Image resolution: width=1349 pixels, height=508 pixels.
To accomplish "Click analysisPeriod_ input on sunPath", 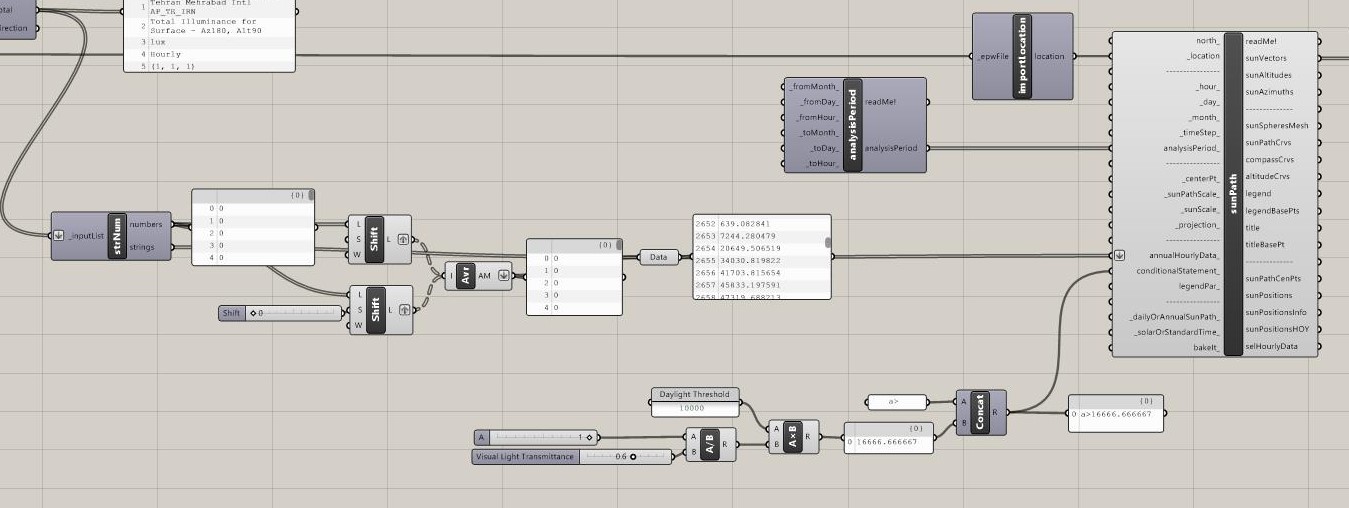I will click(x=1192, y=148).
